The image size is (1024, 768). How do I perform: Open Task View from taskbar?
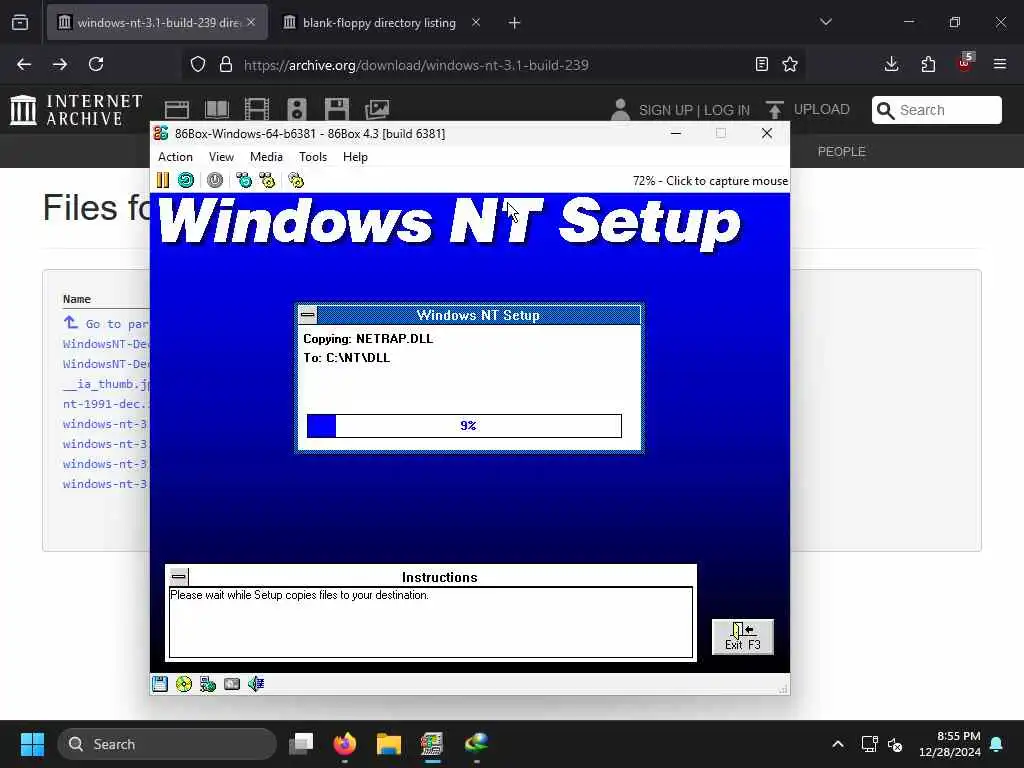tap(301, 744)
